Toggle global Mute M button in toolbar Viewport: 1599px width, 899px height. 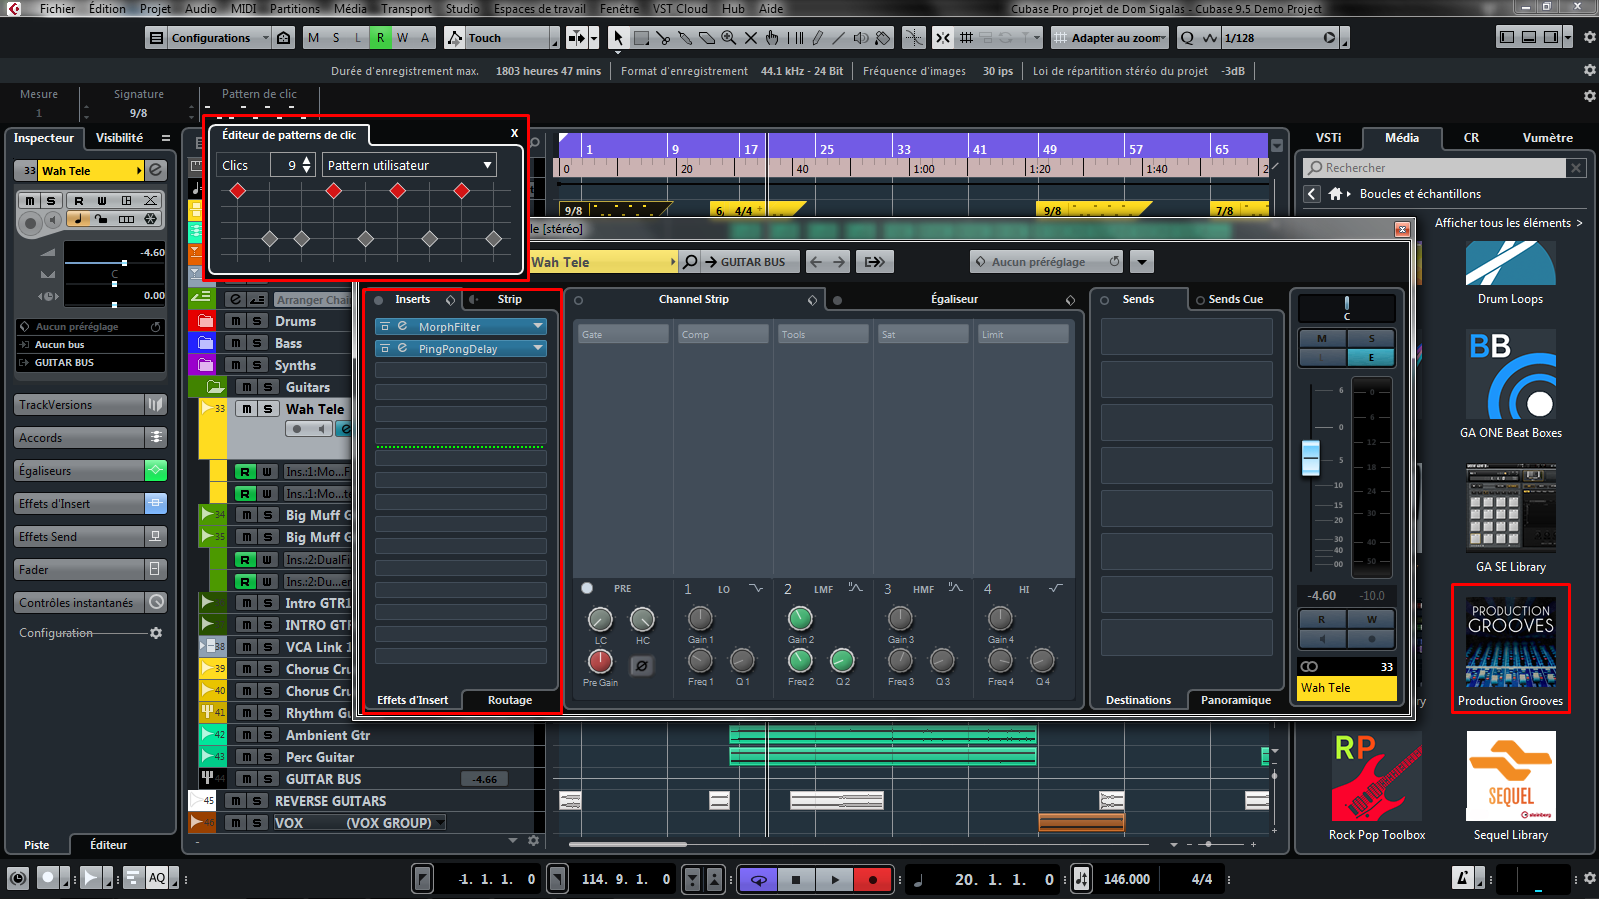tap(314, 38)
